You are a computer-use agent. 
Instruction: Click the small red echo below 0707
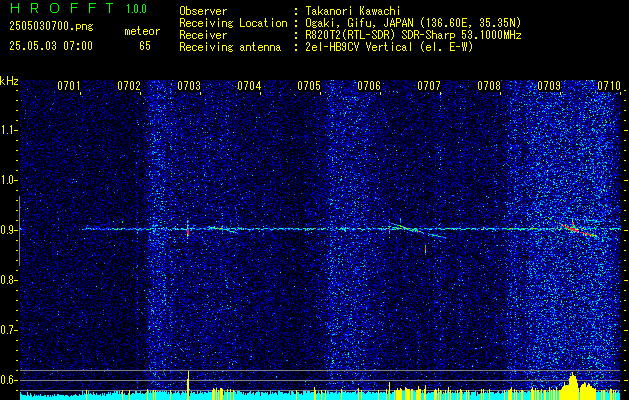click(425, 250)
